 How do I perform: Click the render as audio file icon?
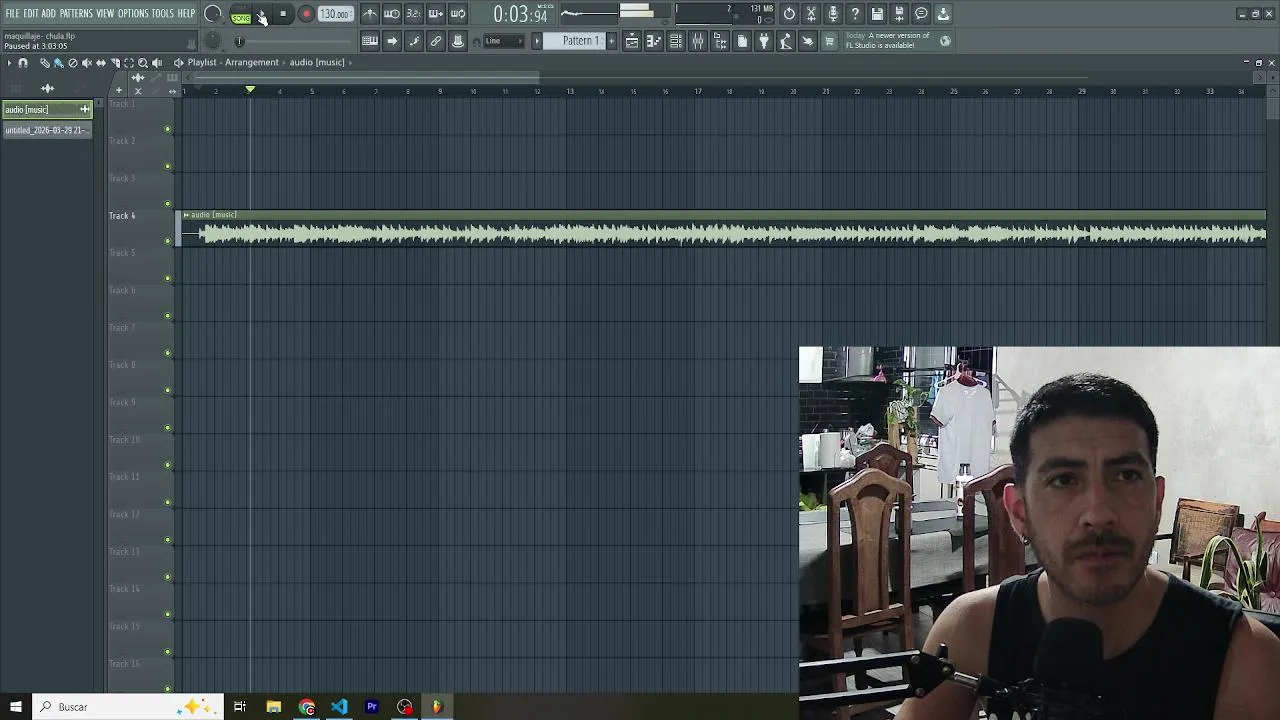pos(899,14)
